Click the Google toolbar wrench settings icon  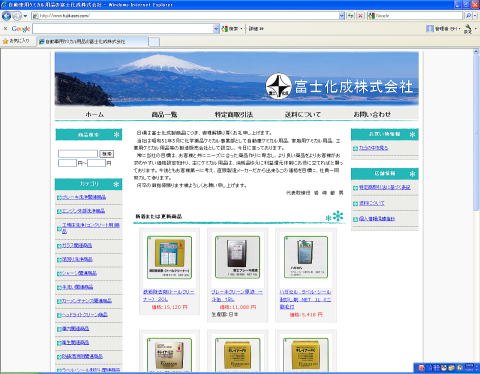click(x=468, y=29)
